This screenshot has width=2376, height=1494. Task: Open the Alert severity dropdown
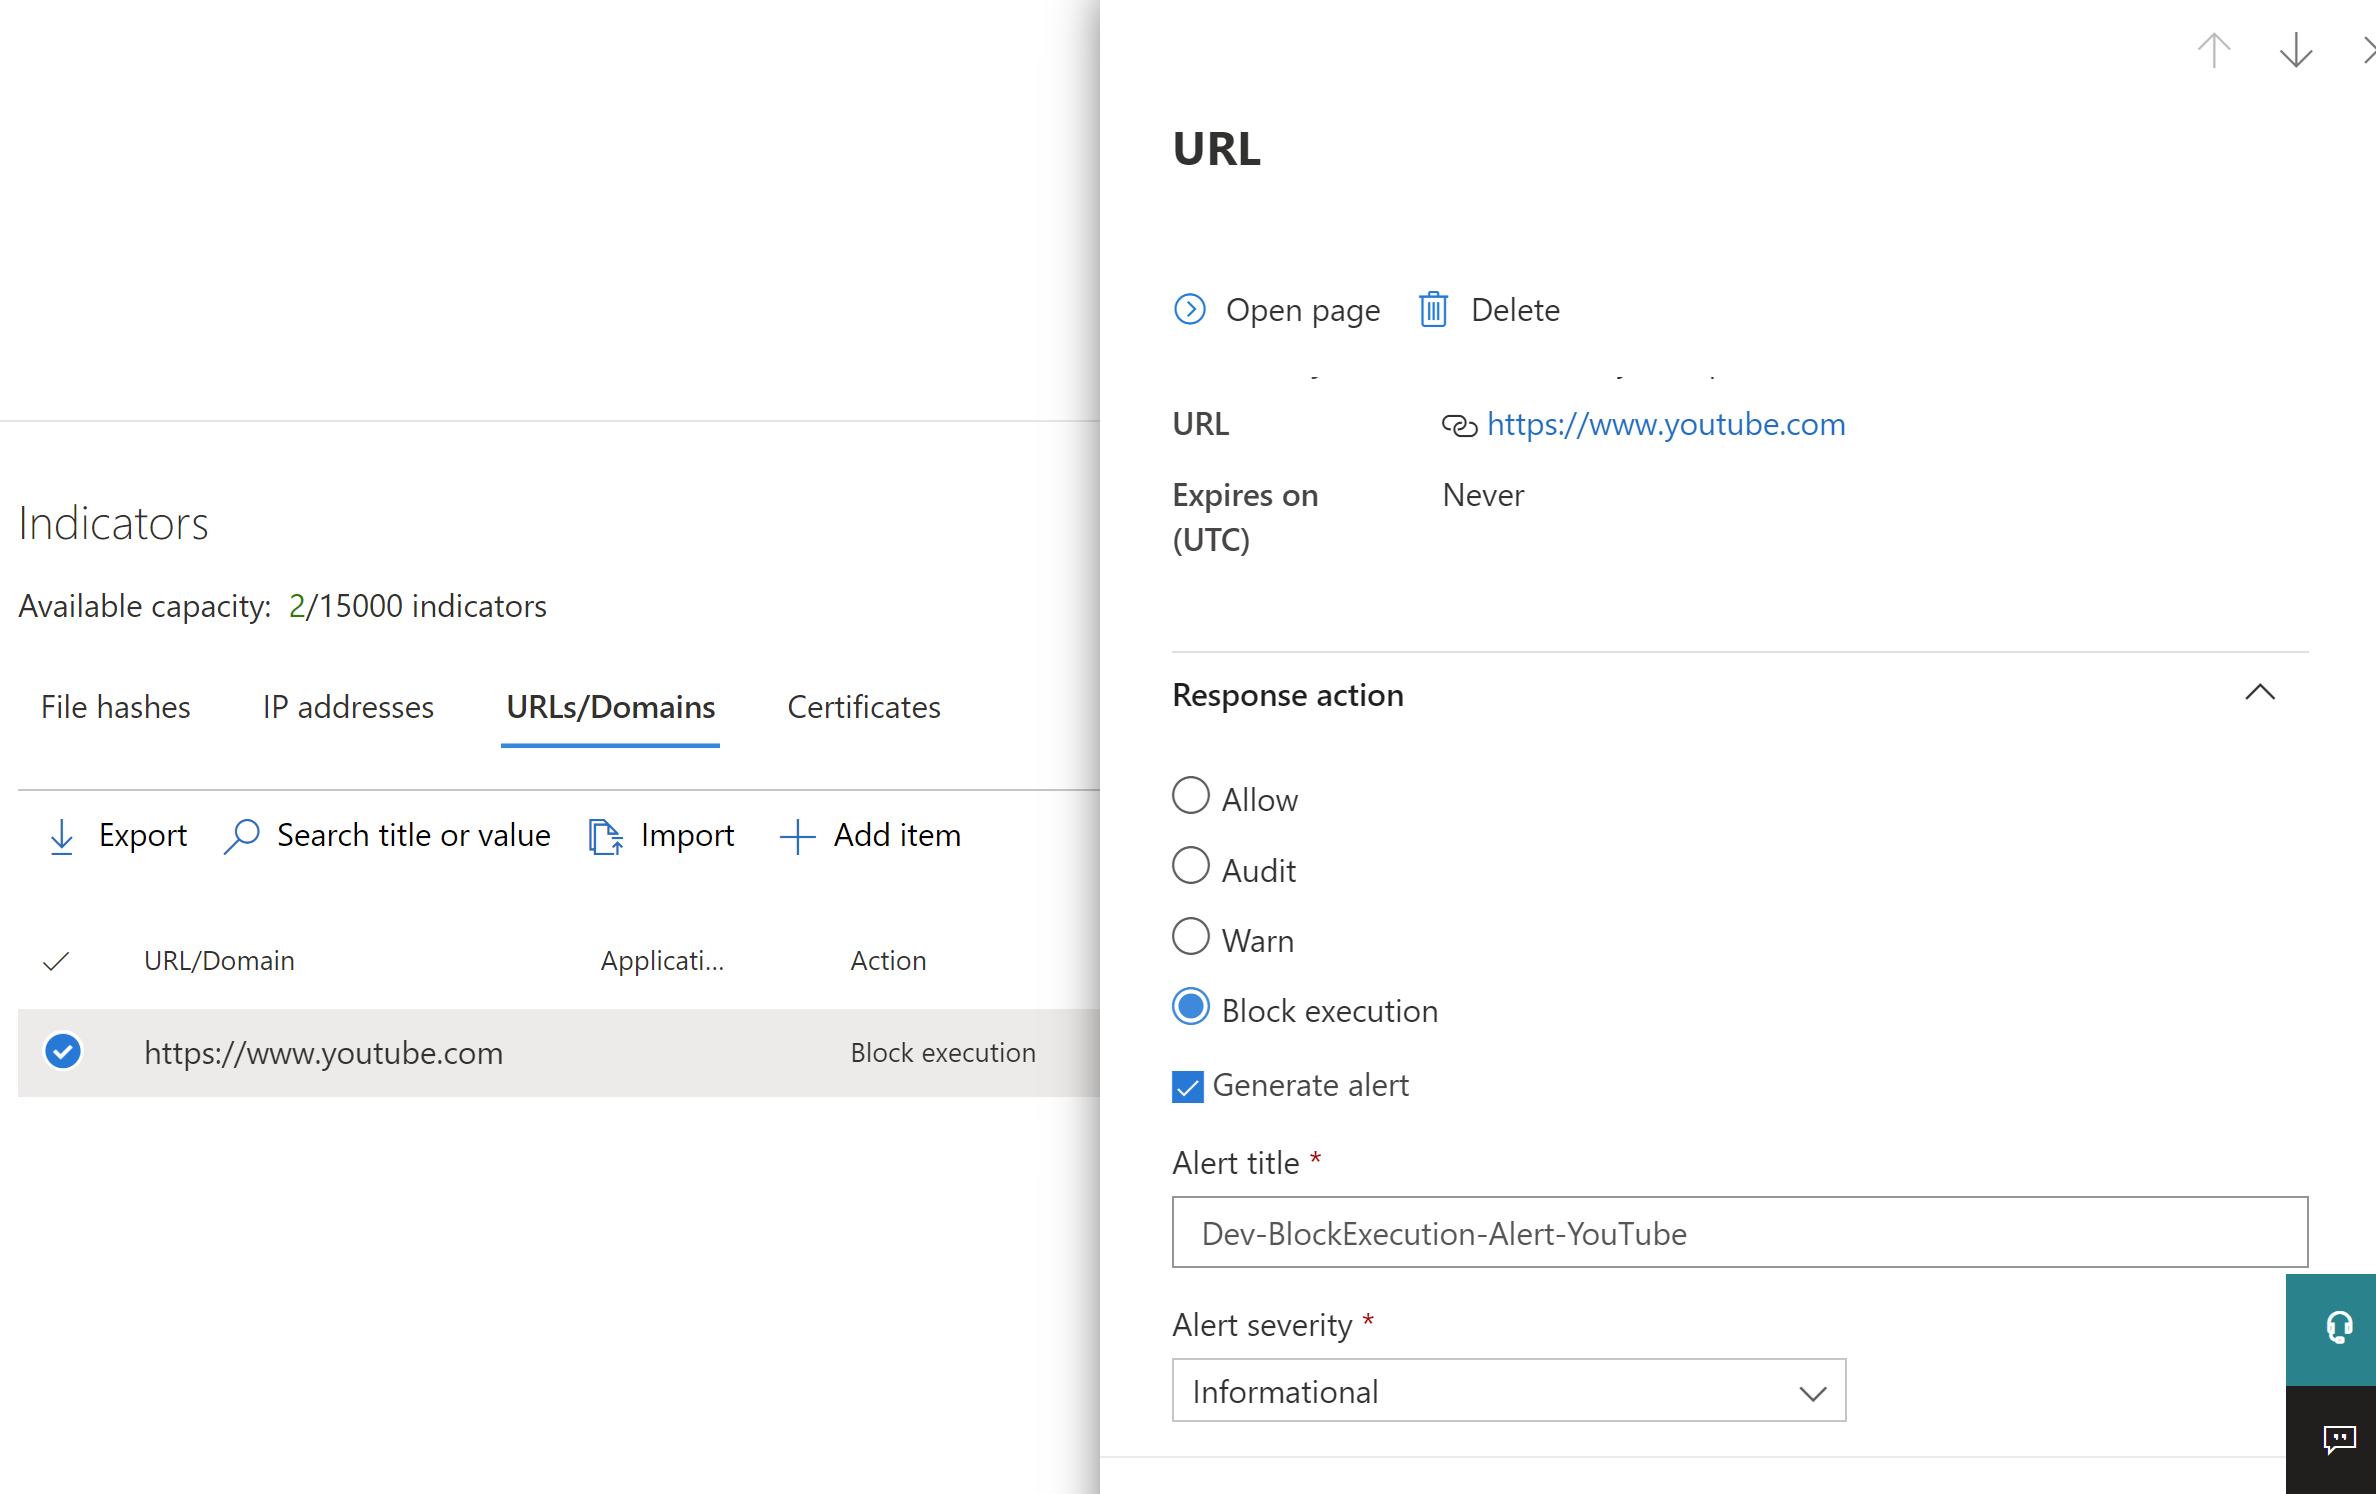1812,1390
